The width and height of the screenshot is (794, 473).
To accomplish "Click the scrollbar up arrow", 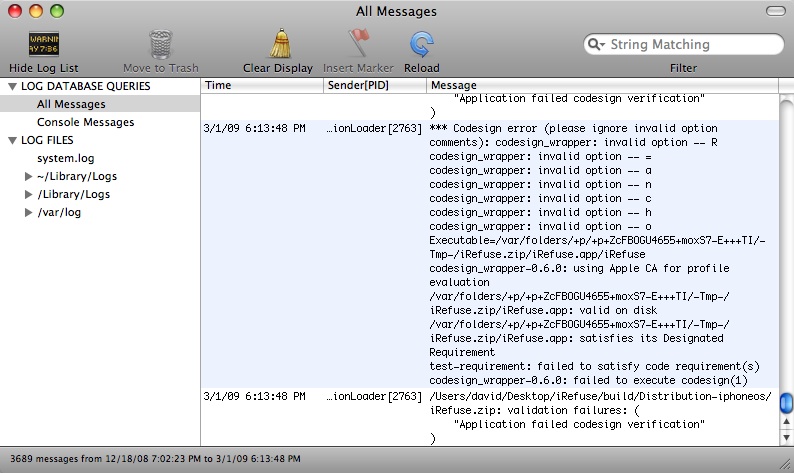I will click(786, 421).
